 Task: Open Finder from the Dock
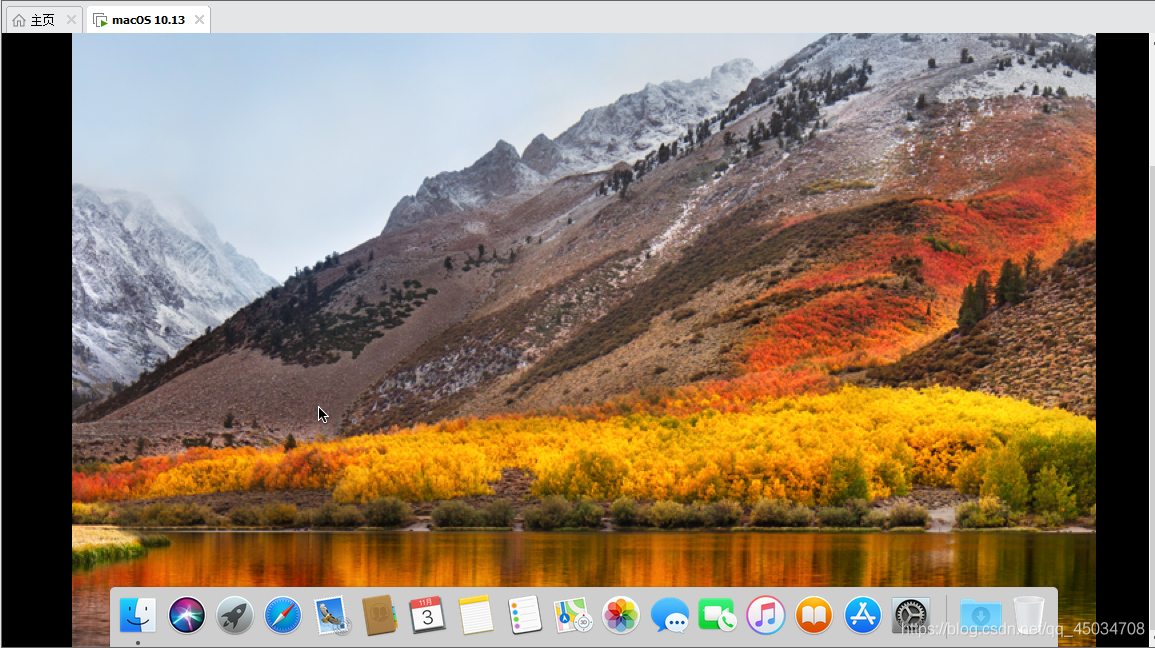pos(138,615)
